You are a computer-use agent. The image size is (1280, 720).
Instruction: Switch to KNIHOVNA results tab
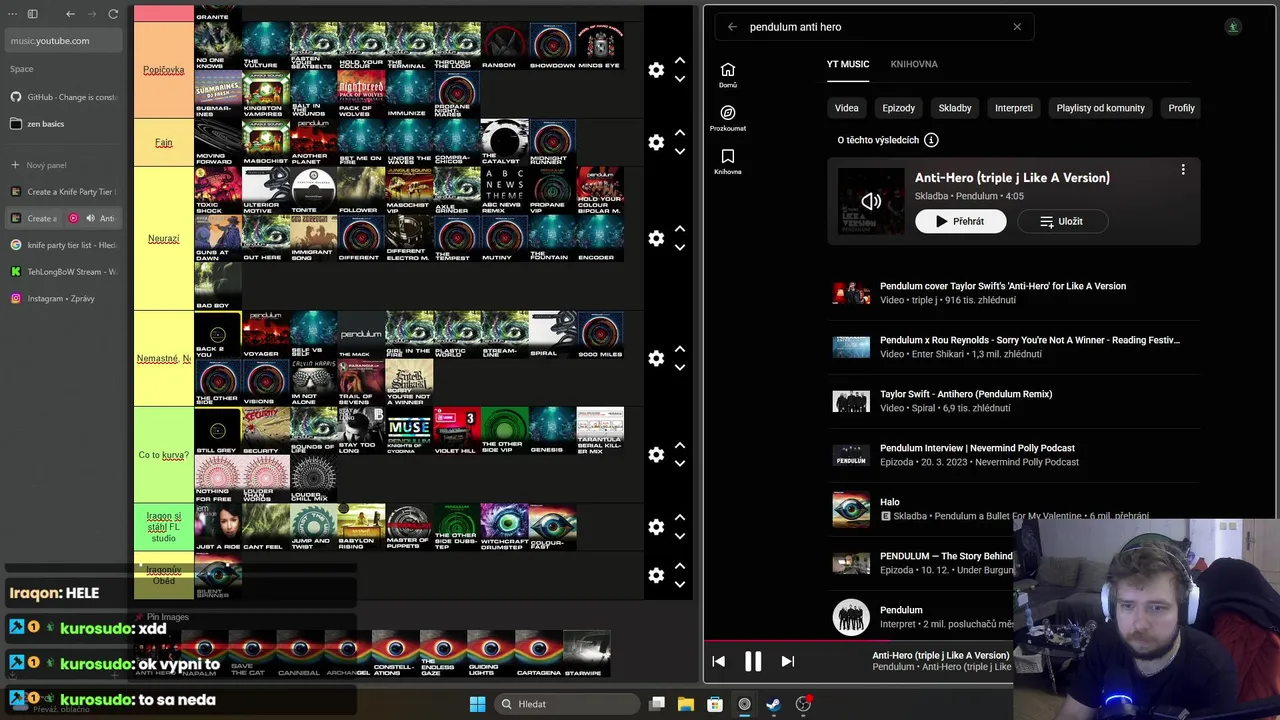pyautogui.click(x=914, y=64)
